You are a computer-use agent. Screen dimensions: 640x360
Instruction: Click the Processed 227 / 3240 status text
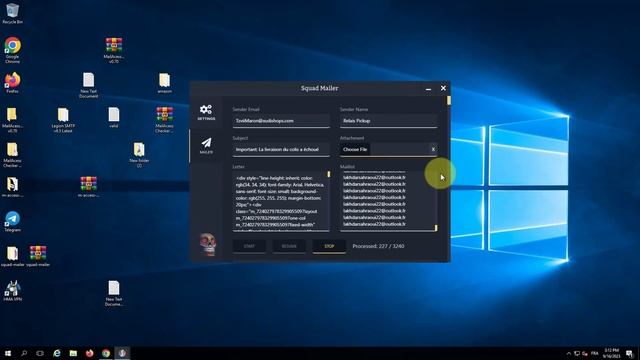point(378,246)
